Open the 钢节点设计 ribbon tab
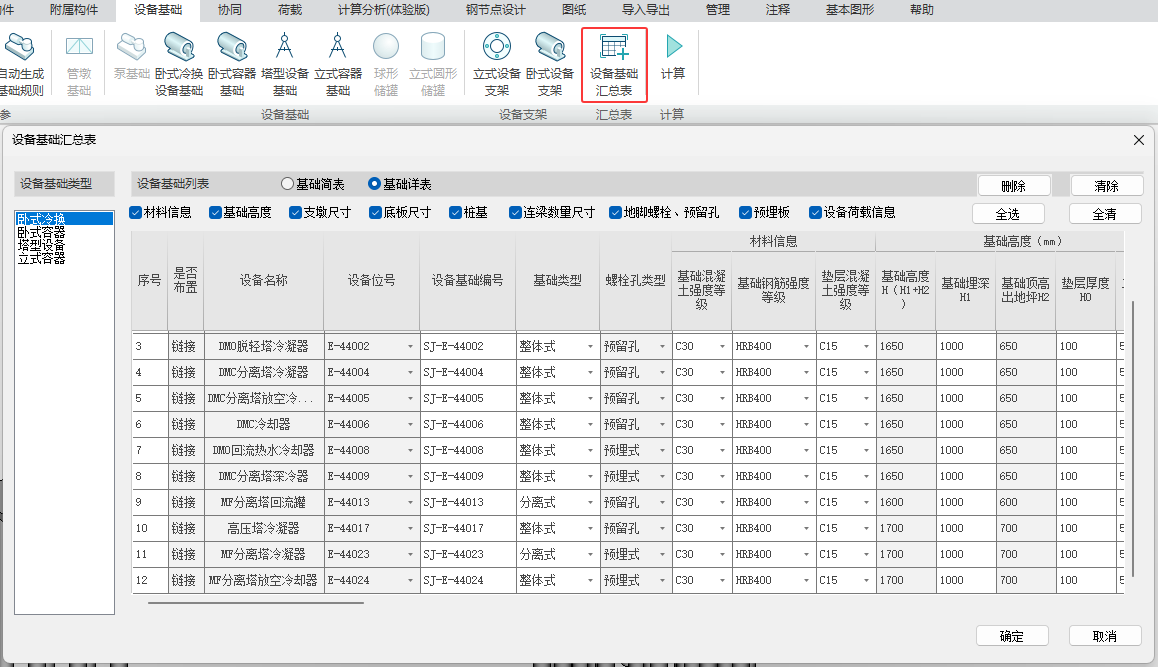The width and height of the screenshot is (1158, 667). [495, 10]
